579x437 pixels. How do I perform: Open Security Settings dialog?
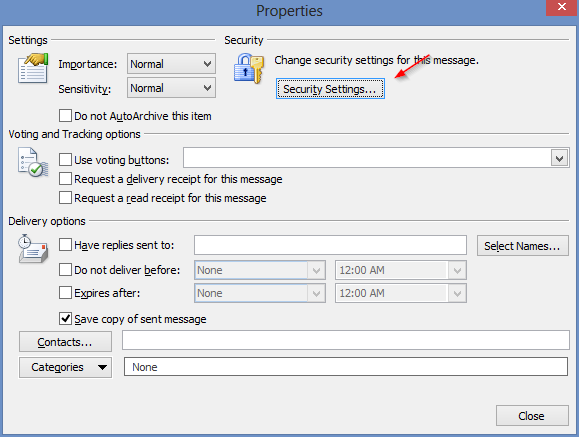point(330,89)
